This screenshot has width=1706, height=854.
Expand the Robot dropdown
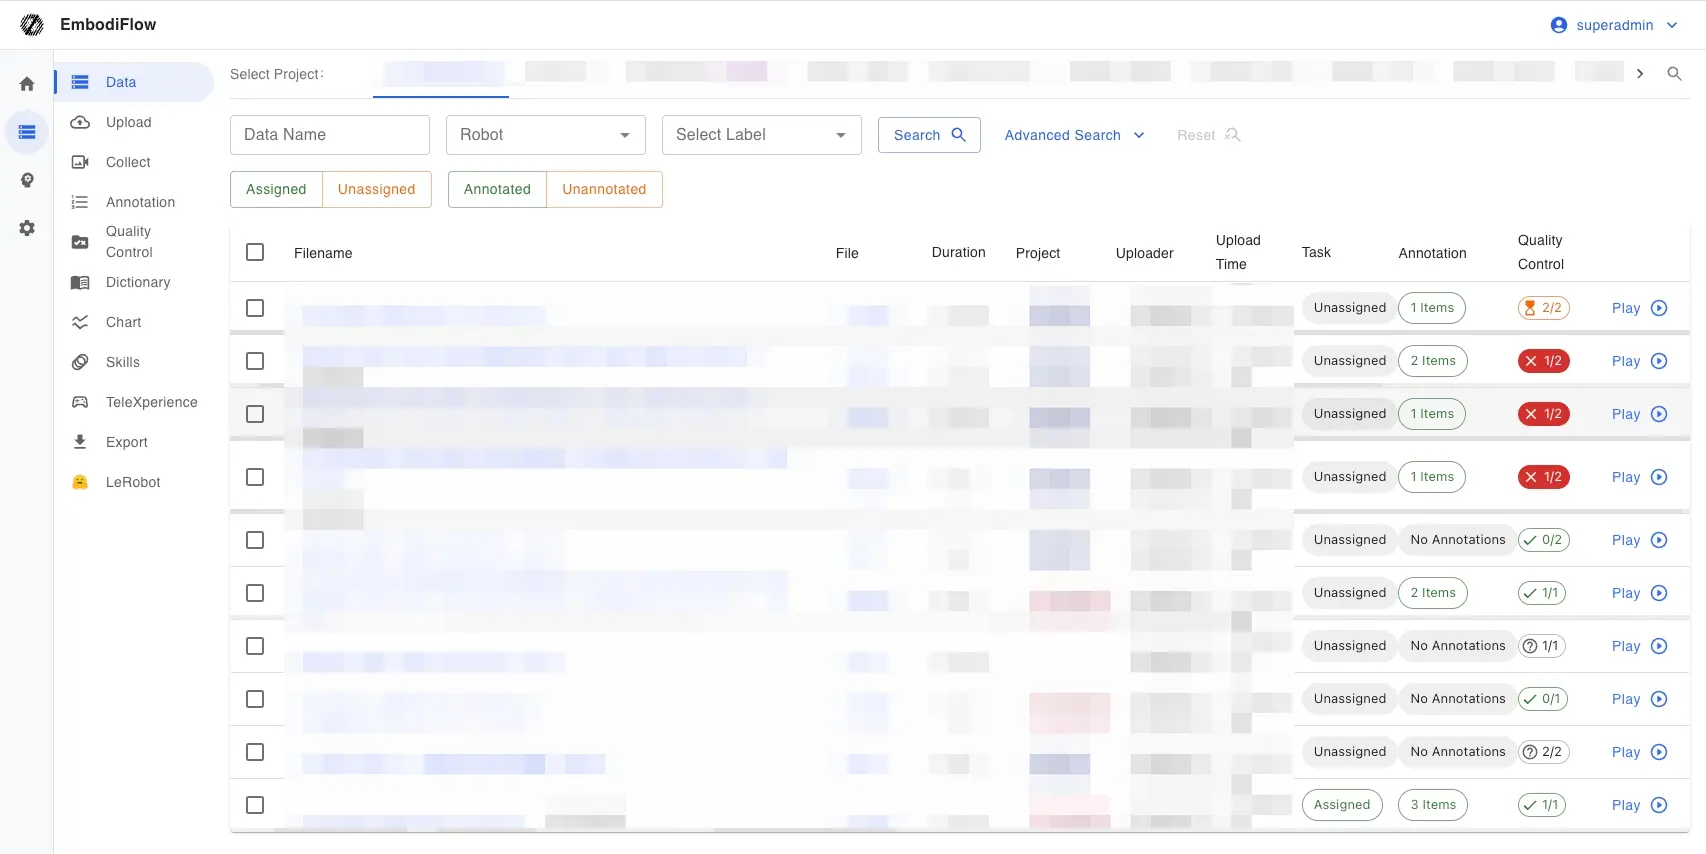(545, 135)
